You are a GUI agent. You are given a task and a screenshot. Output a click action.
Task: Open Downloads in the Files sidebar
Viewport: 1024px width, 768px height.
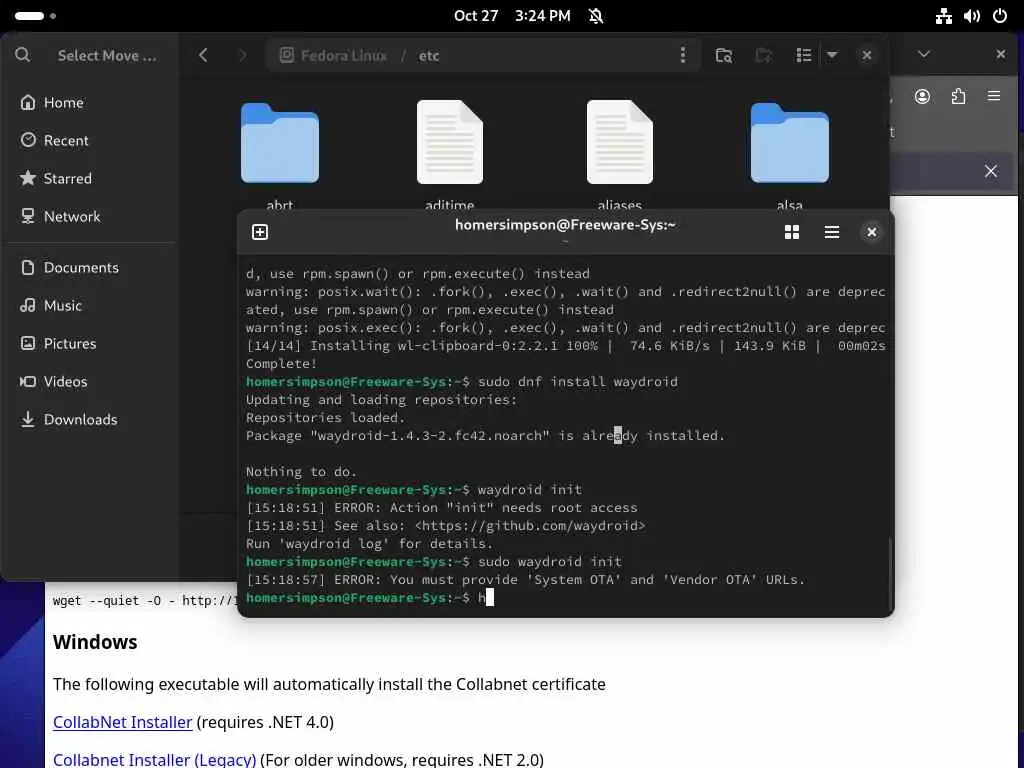coord(91,419)
